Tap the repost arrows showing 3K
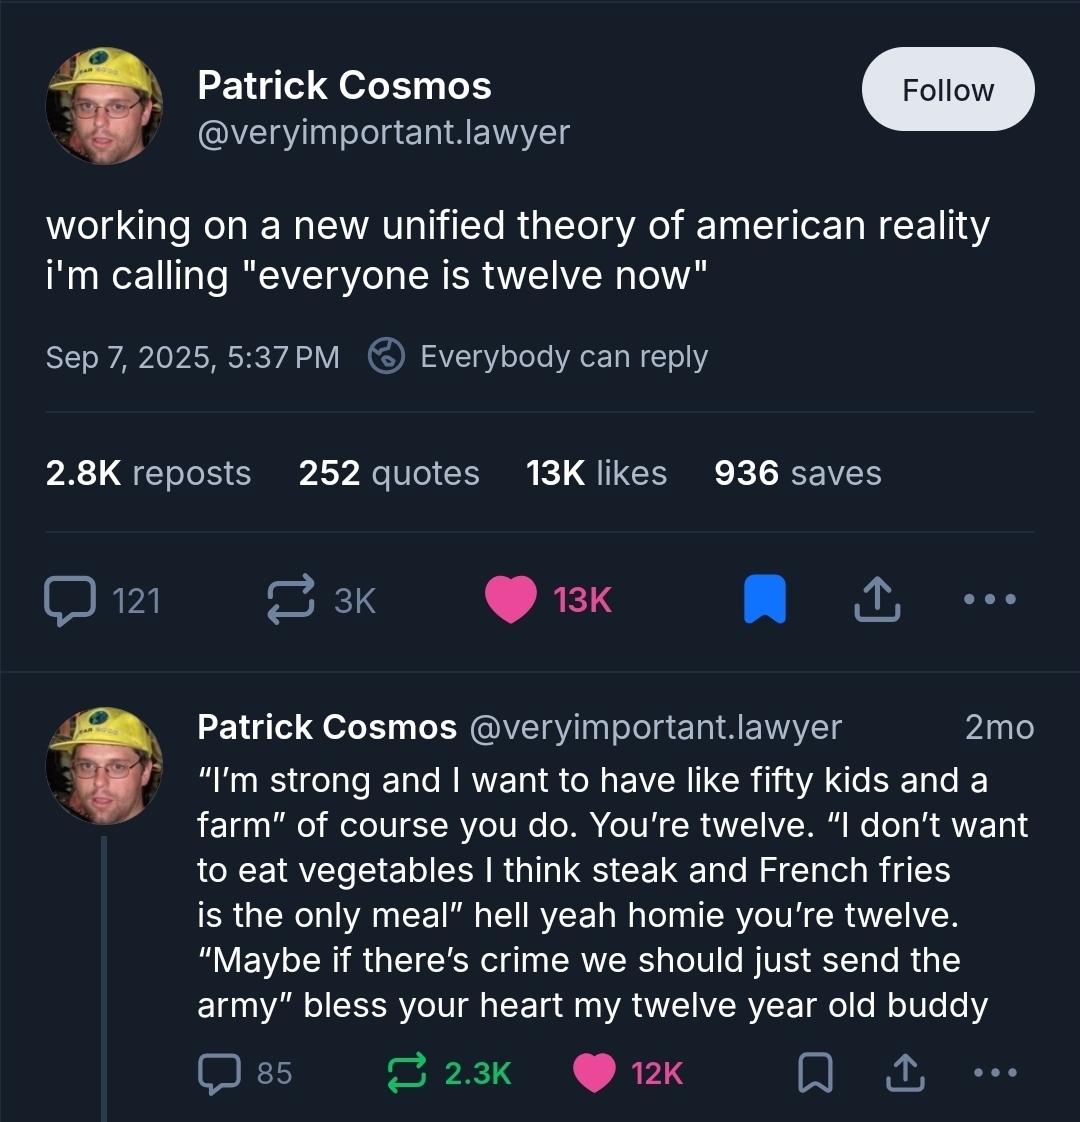The width and height of the screenshot is (1080, 1122). [x=292, y=600]
